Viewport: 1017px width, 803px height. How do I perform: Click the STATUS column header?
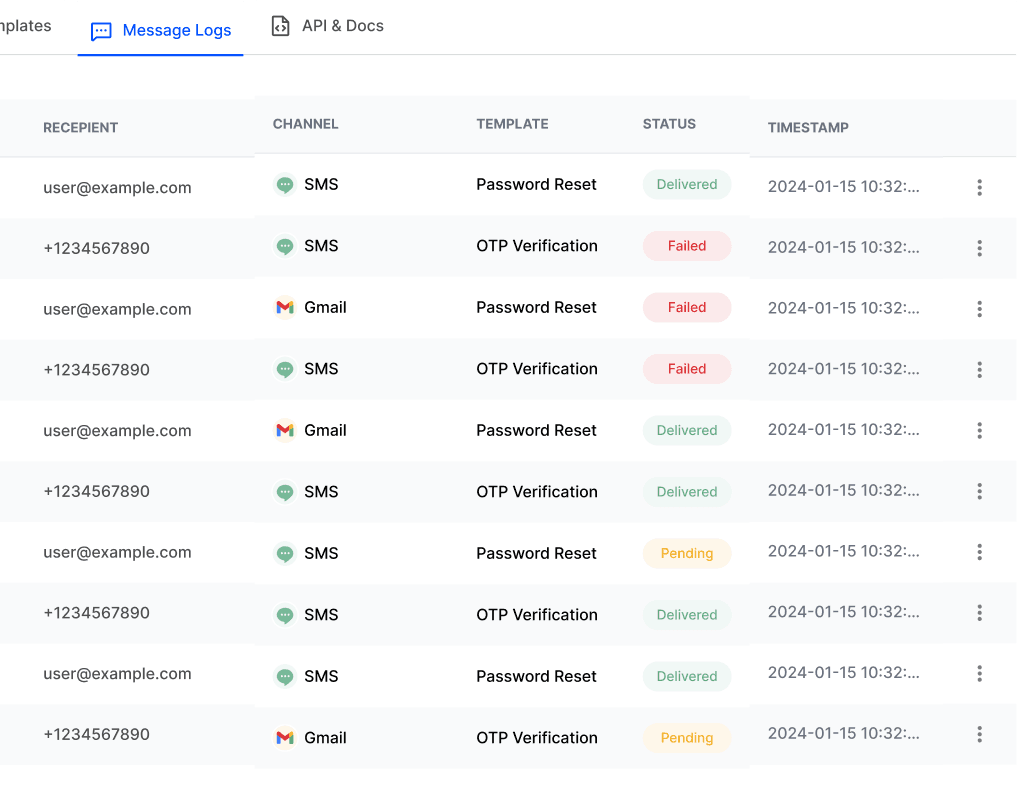(x=669, y=124)
